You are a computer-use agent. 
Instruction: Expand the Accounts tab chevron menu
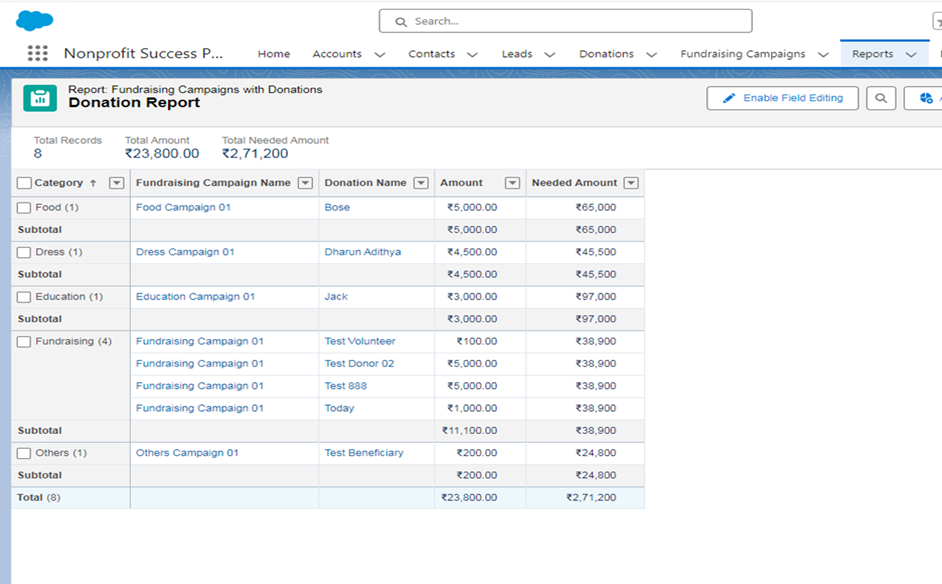(x=380, y=54)
